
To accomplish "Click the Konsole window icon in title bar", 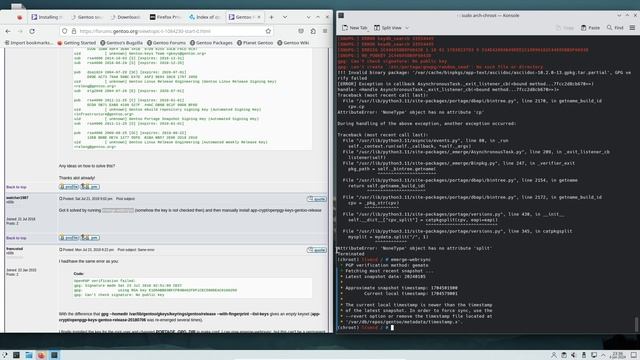I will pyautogui.click(x=341, y=16).
